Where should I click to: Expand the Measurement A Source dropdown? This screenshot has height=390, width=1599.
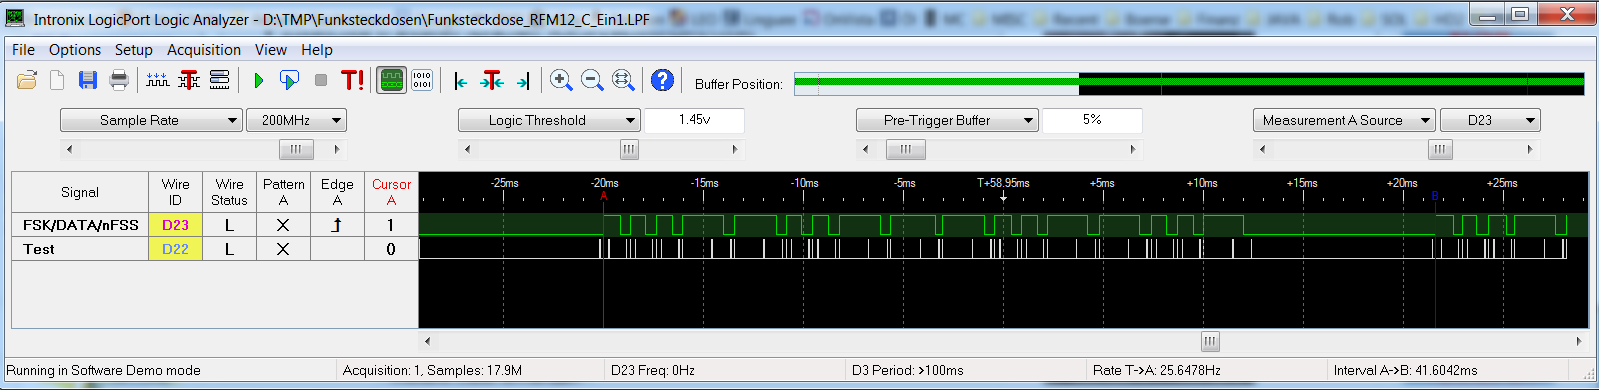(1344, 120)
